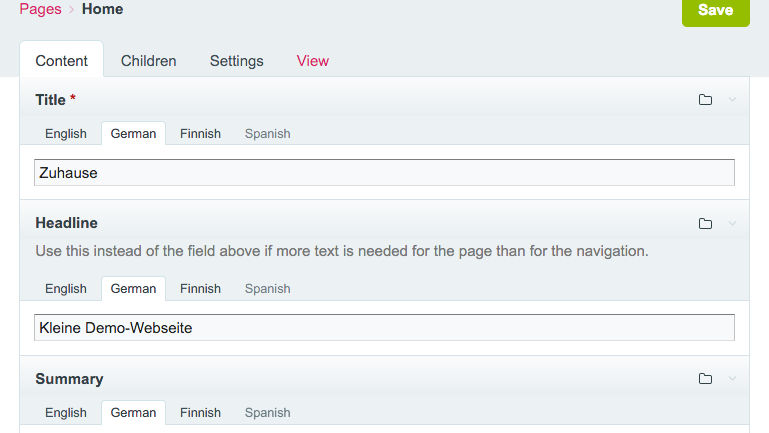The image size is (769, 433).
Task: Collapse the Headline field with chevron
Action: [x=732, y=223]
